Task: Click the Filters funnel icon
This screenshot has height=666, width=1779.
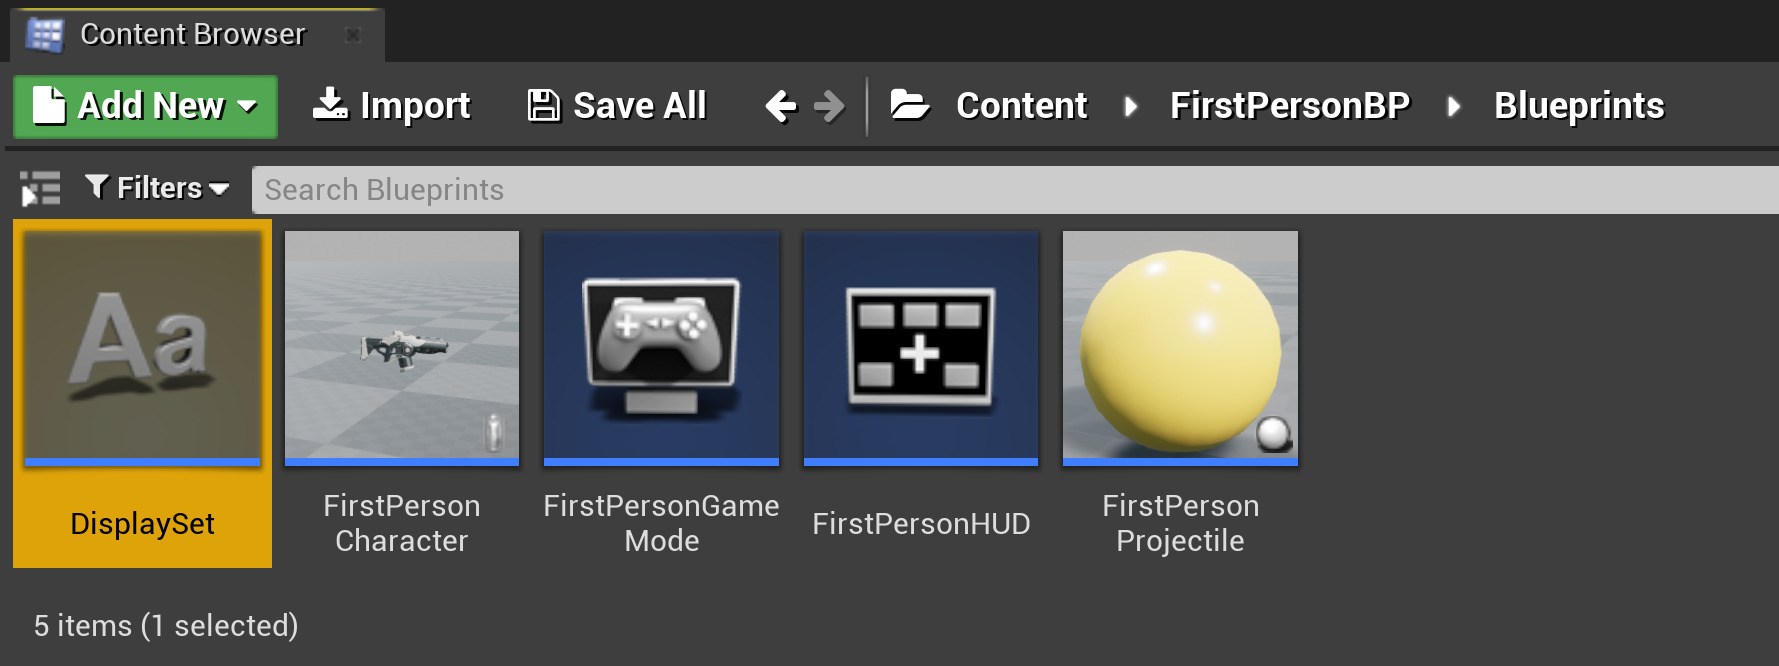Action: (x=97, y=187)
